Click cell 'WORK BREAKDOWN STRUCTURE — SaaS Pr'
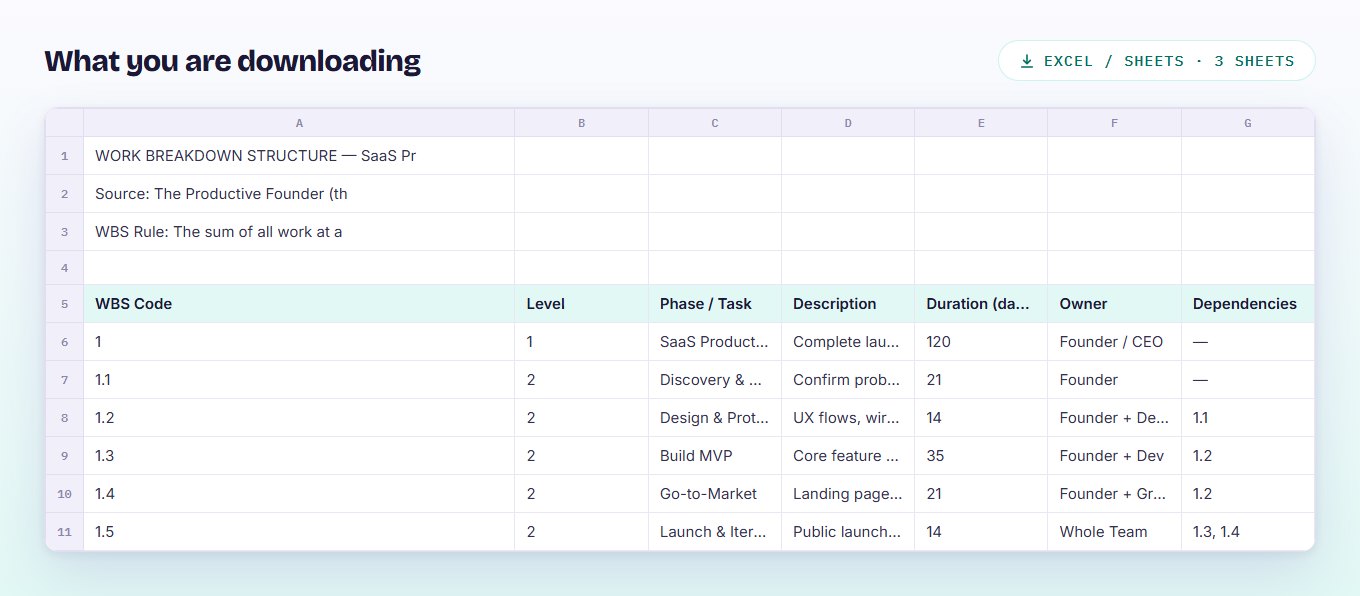Image resolution: width=1360 pixels, height=596 pixels. 299,156
